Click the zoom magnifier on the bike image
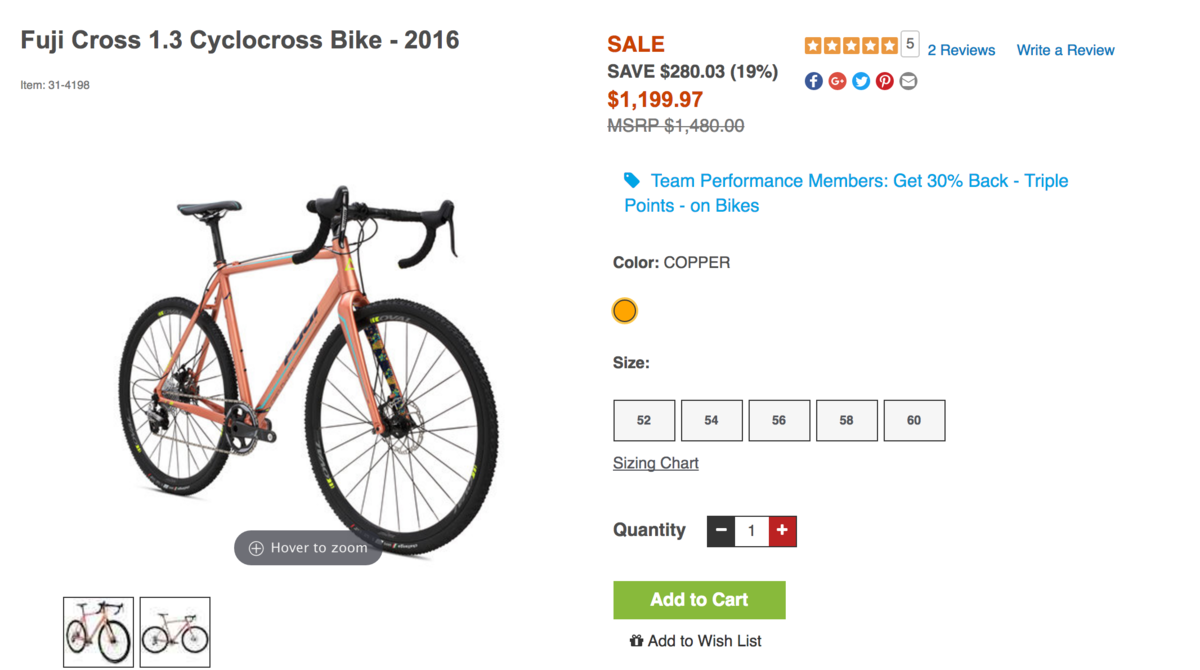The image size is (1200, 670). pos(257,548)
